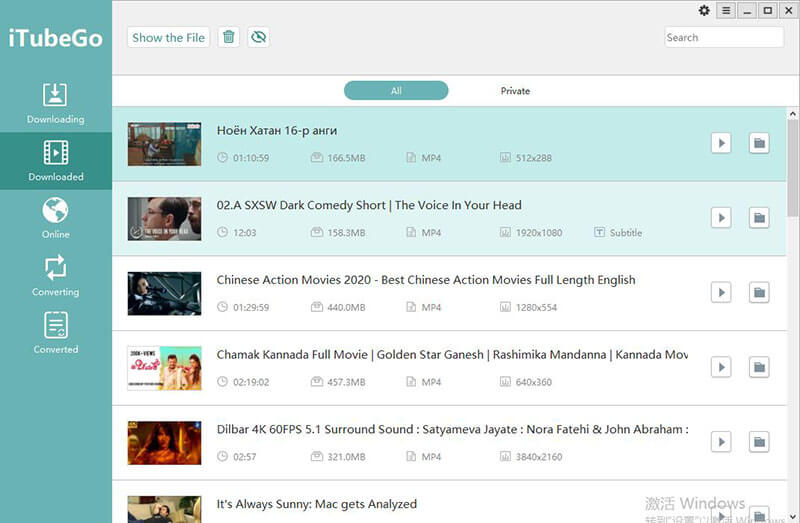Click duration 02:19:02
This screenshot has height=523, width=800.
pyautogui.click(x=251, y=382)
